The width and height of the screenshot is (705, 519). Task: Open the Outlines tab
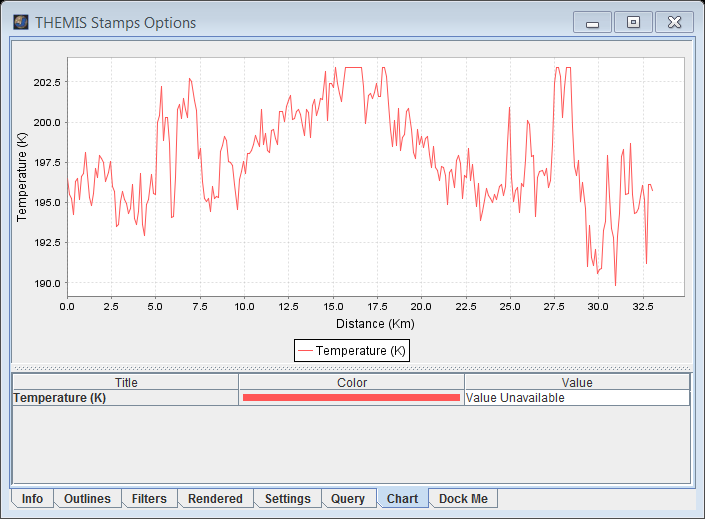tap(87, 498)
